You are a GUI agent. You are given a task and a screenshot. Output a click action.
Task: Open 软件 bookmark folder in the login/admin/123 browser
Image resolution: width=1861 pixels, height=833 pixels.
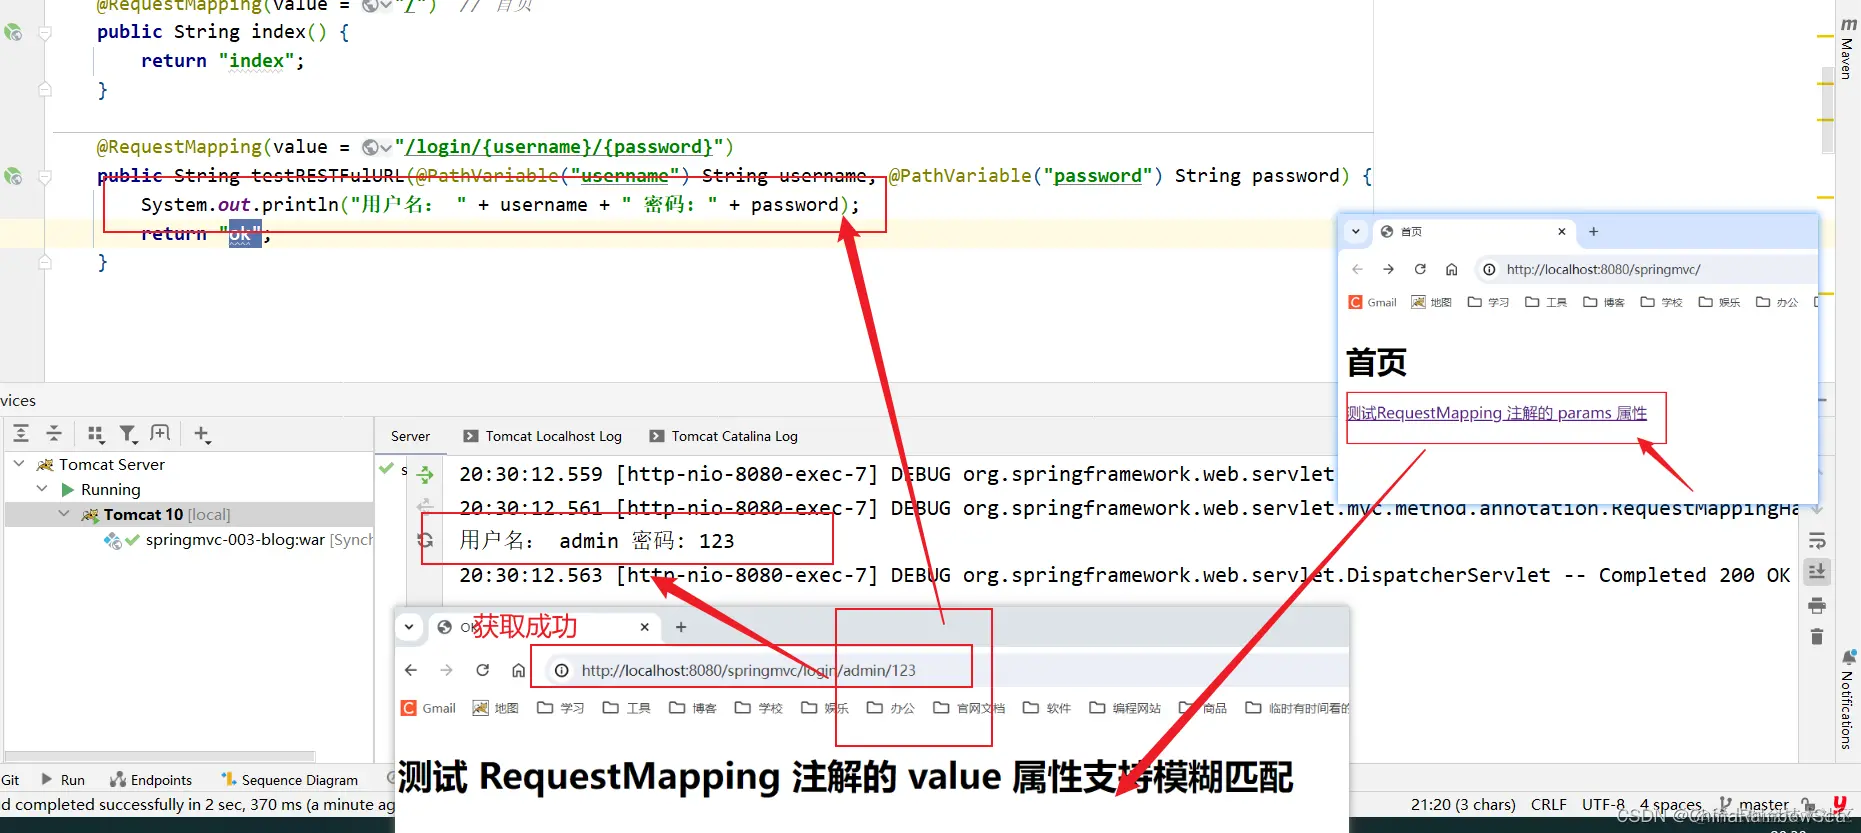pos(1047,708)
